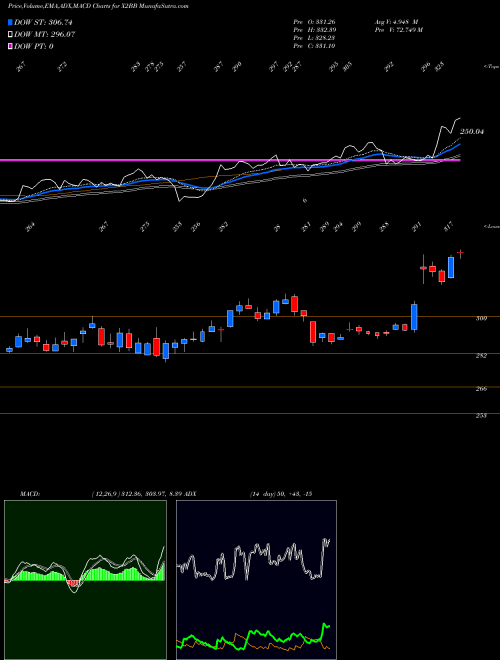Click the magenta horizontal DOW PT line

pyautogui.click(x=230, y=160)
